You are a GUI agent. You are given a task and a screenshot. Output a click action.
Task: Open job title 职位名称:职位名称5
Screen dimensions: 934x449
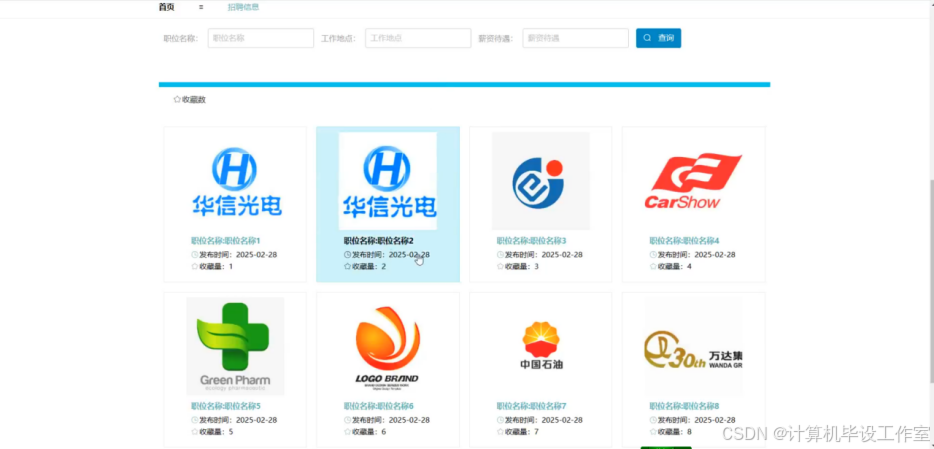226,406
